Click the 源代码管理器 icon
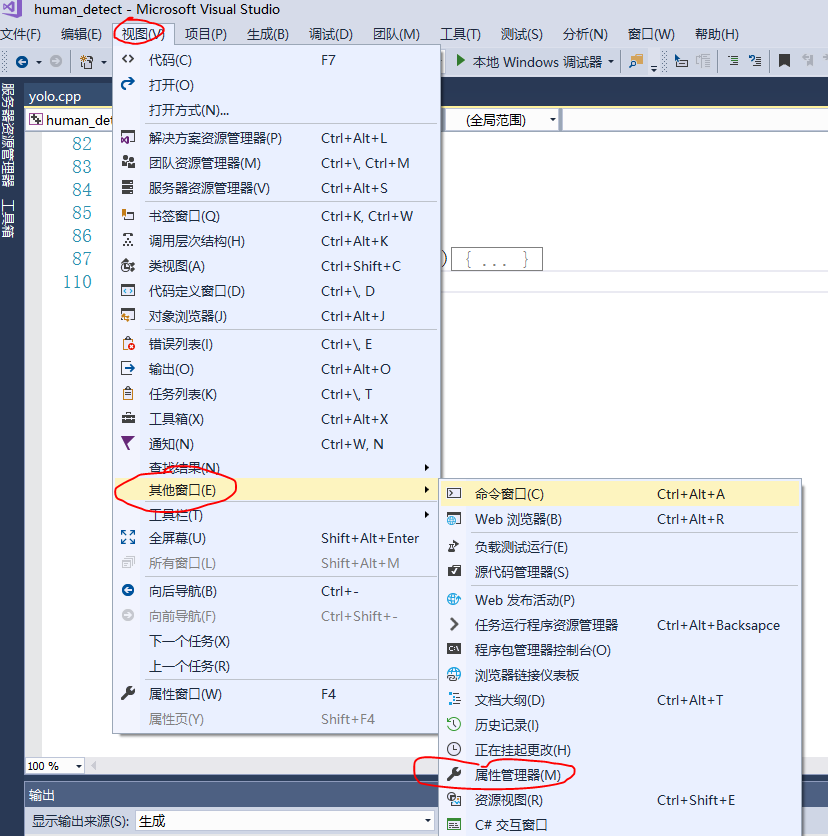 click(454, 572)
